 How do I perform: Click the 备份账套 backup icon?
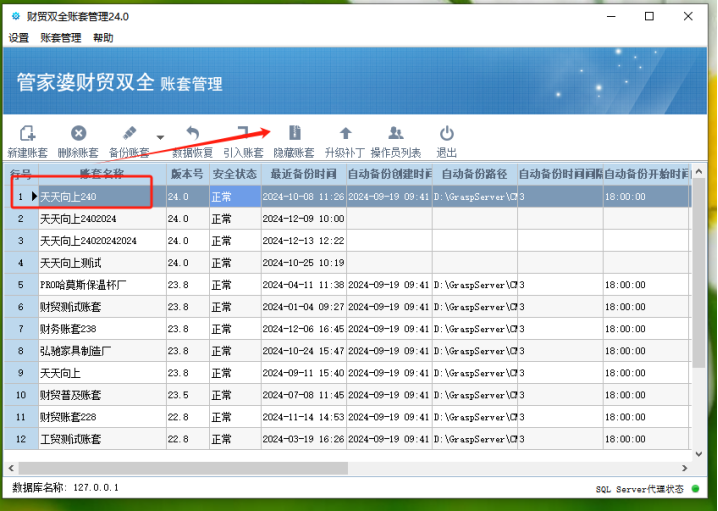[130, 133]
